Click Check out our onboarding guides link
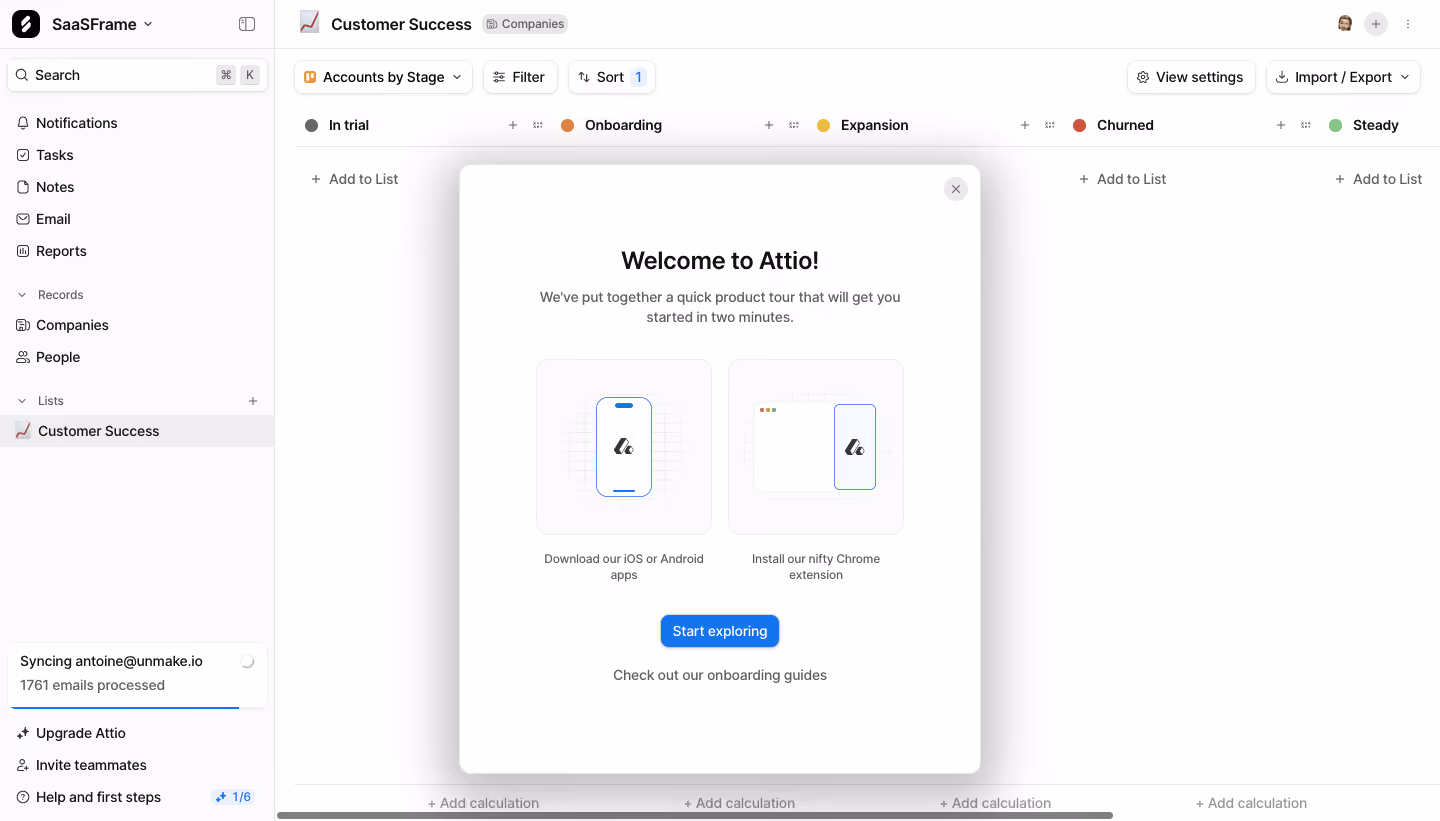The image size is (1440, 821). tap(720, 675)
